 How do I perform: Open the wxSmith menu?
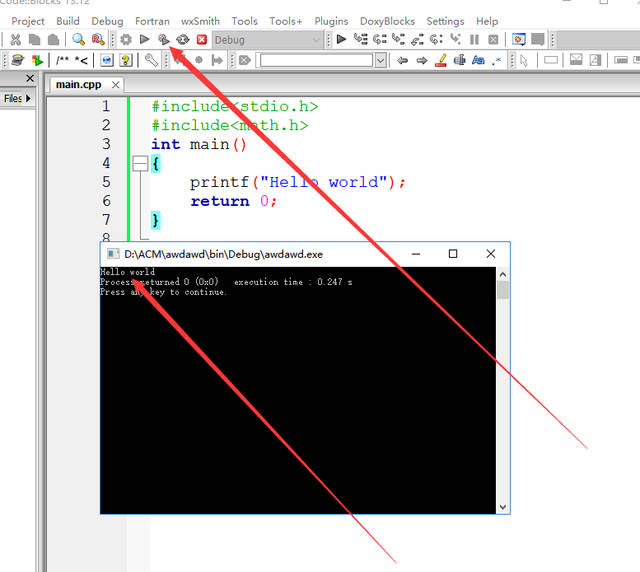[x=200, y=21]
